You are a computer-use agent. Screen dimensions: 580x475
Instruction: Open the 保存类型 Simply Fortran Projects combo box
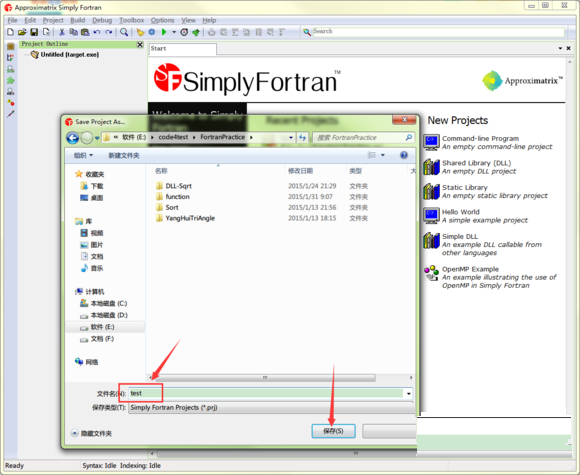271,407
